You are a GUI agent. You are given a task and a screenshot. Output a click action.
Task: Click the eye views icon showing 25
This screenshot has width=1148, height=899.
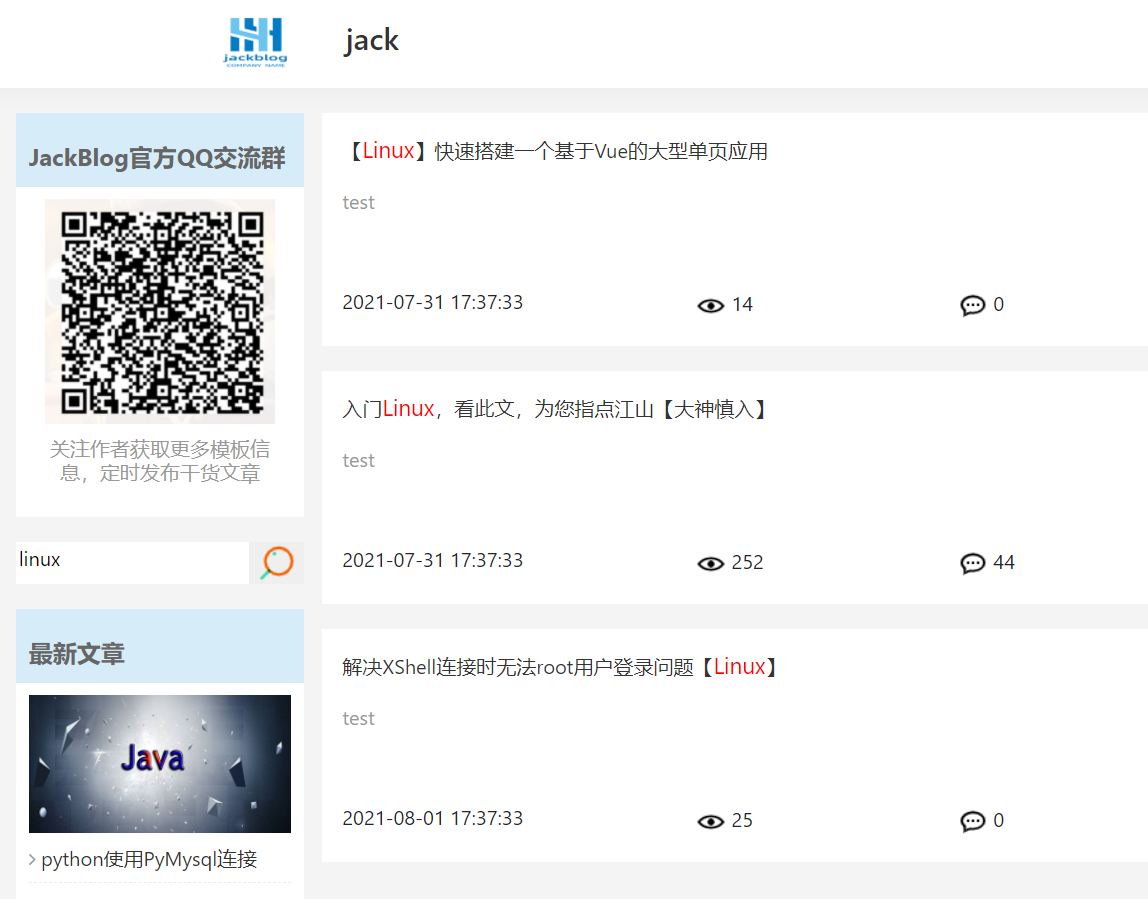tap(710, 821)
